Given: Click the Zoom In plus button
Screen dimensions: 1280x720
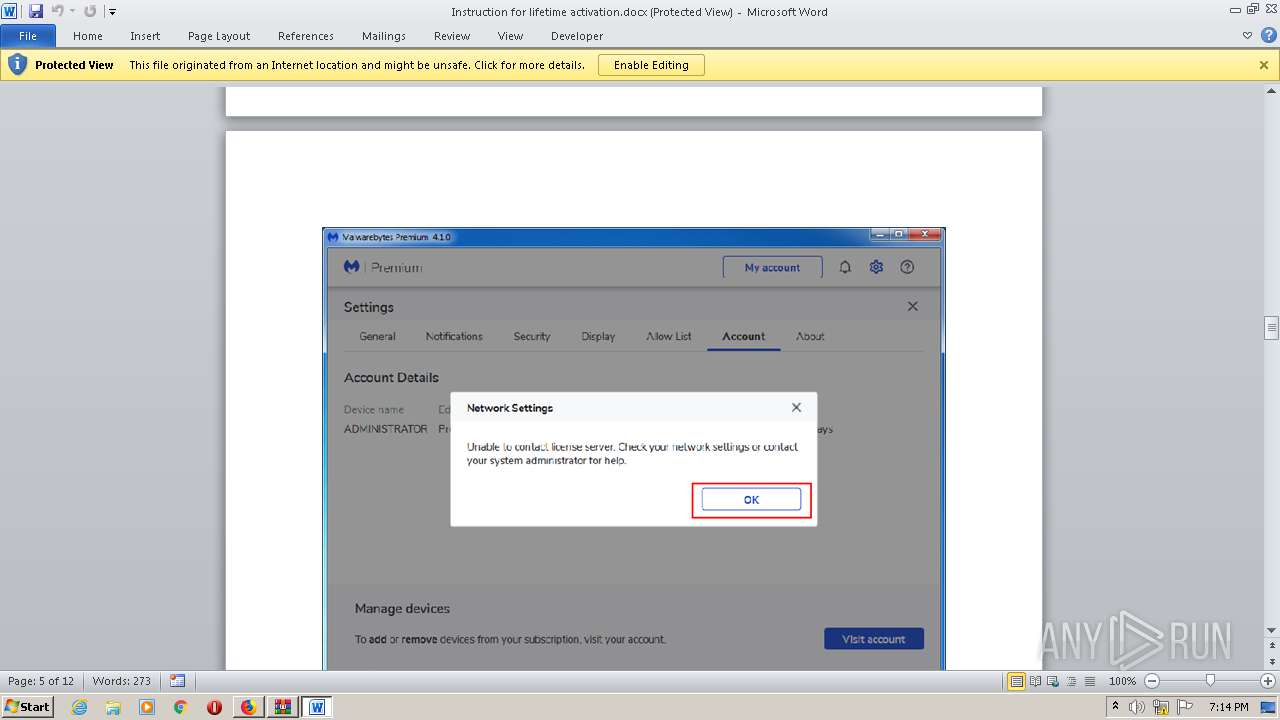Looking at the screenshot, I should pyautogui.click(x=1268, y=681).
